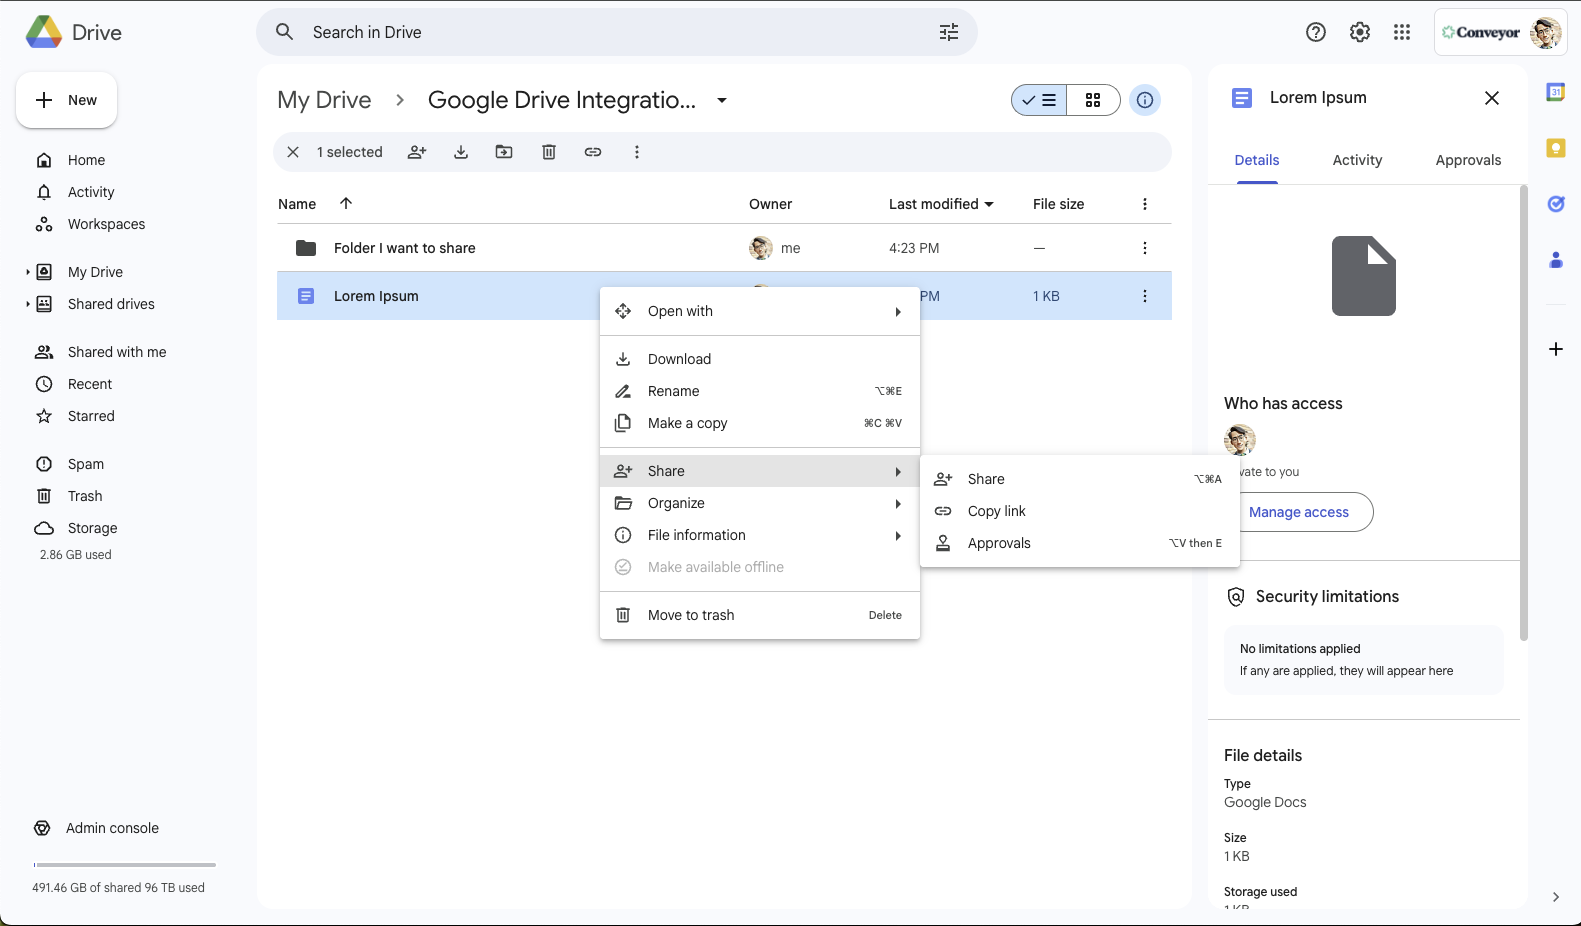
Task: Click copy link icon in selection toolbar
Action: (593, 152)
